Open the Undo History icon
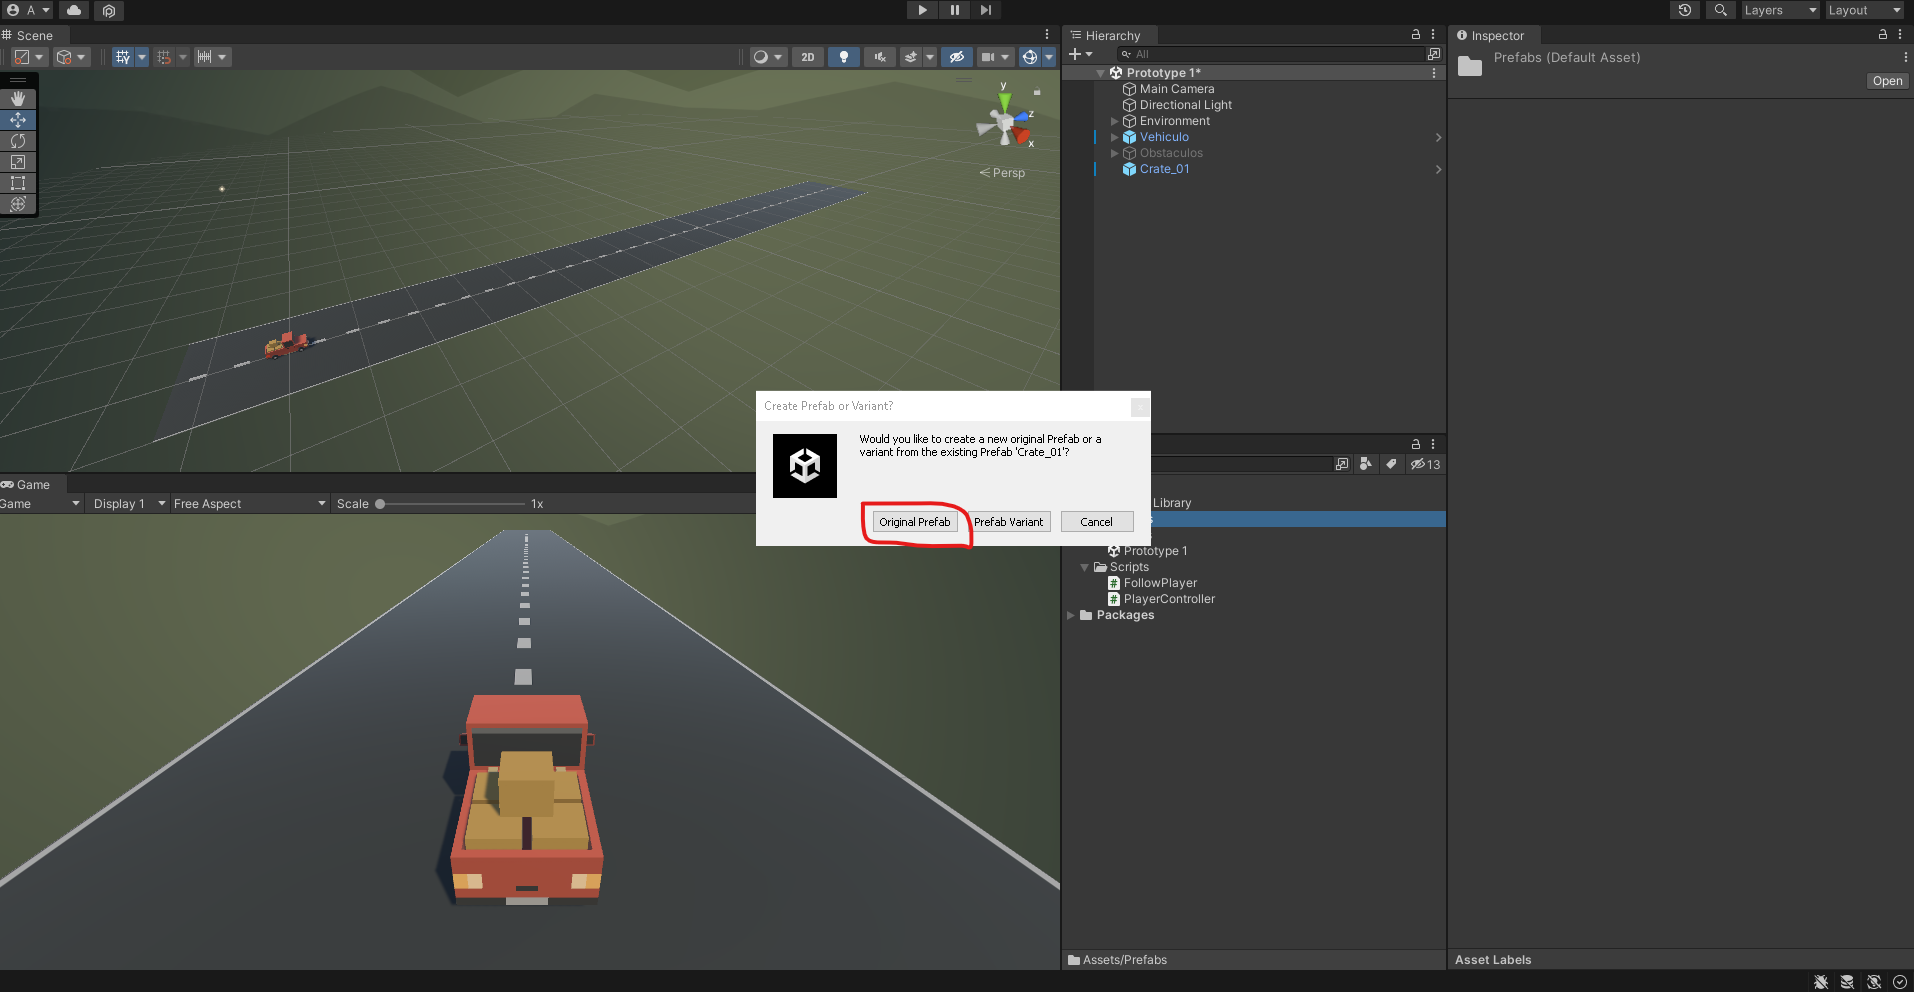 point(1685,10)
